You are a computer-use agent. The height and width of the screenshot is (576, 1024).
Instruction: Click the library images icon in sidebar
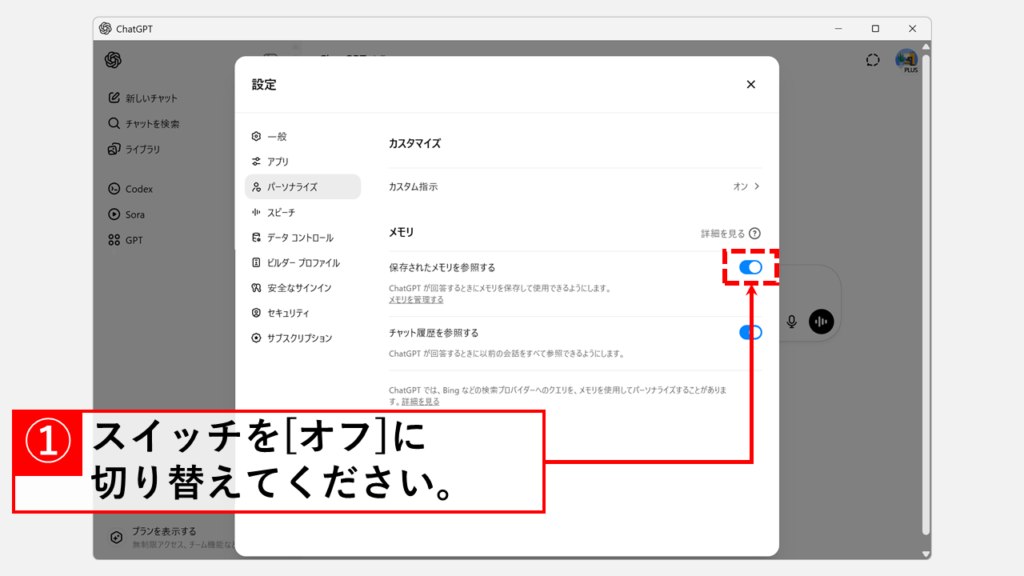114,149
